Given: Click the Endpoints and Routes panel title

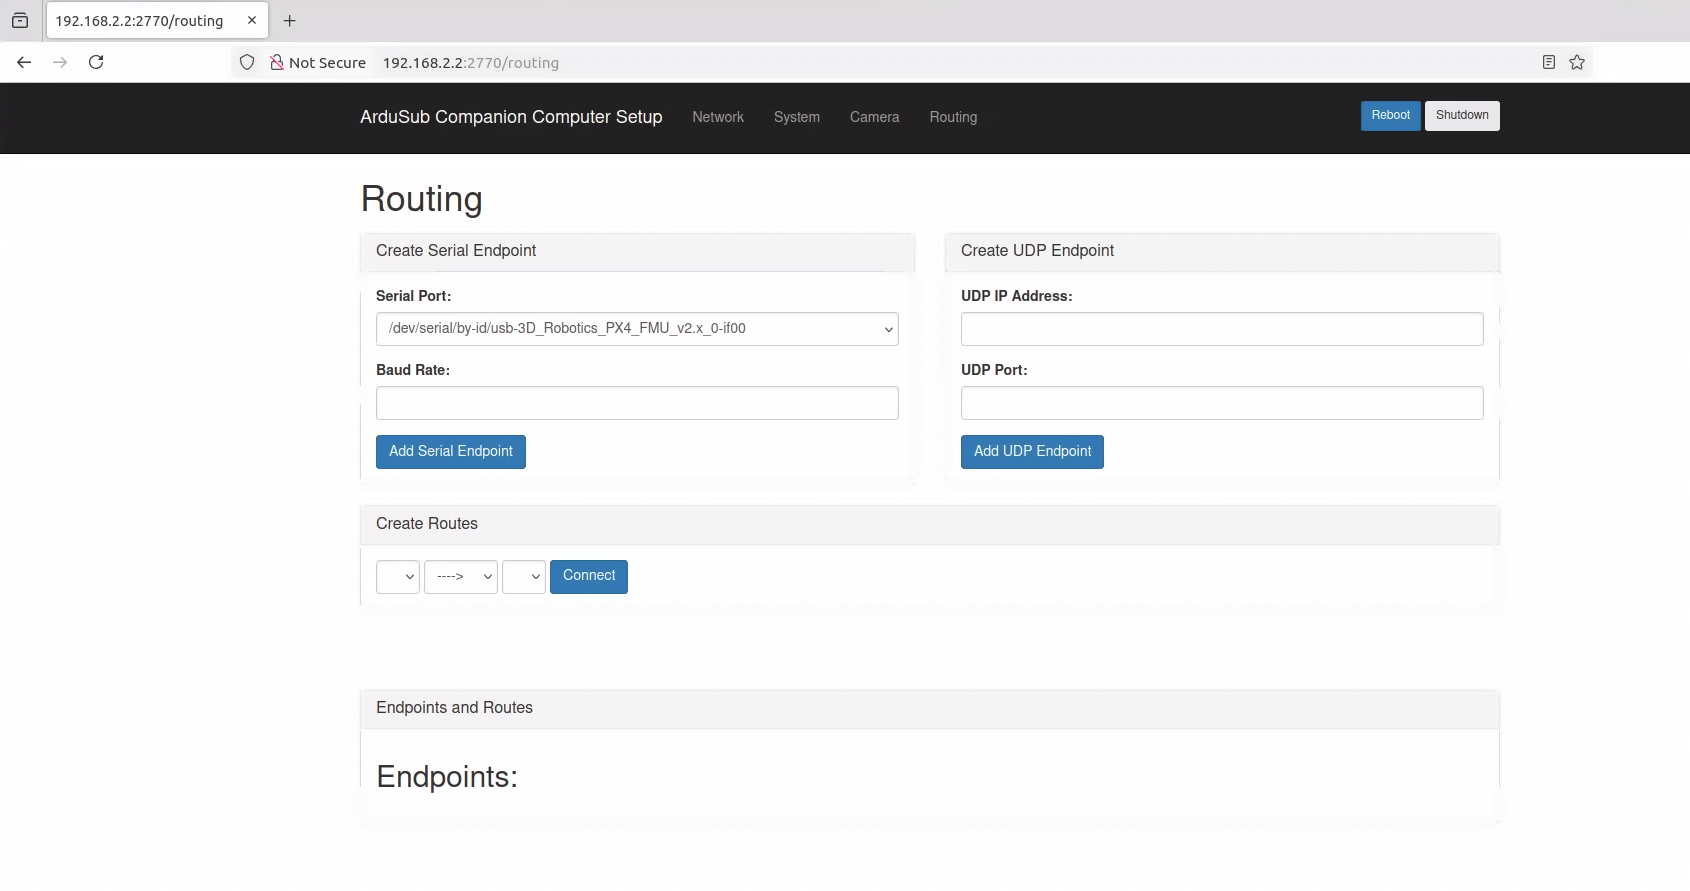Looking at the screenshot, I should point(454,708).
